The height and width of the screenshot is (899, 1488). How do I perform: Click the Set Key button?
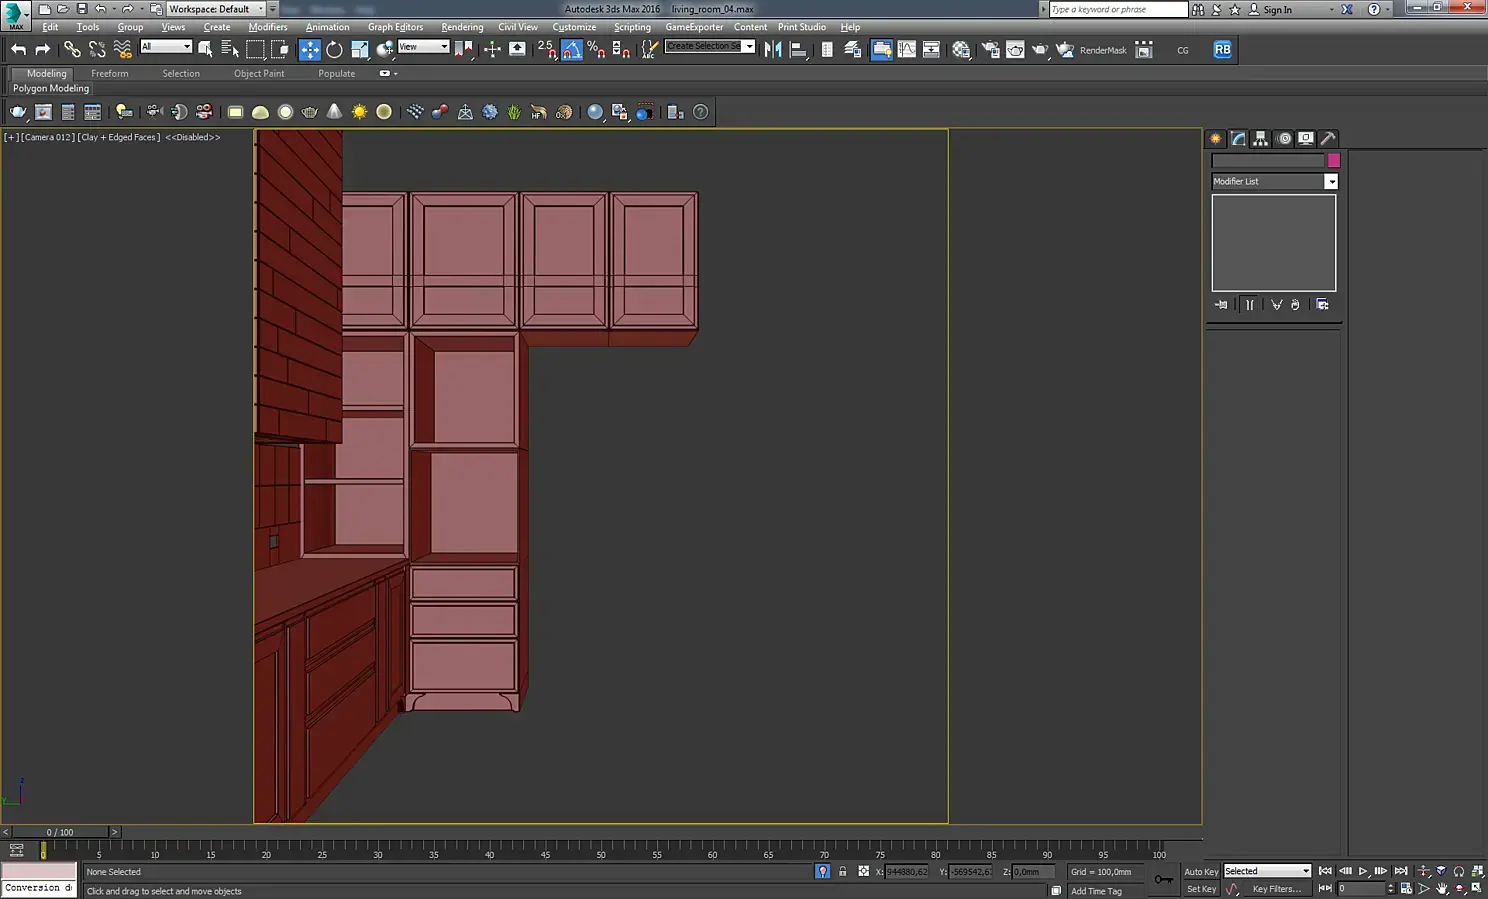[x=1200, y=889]
